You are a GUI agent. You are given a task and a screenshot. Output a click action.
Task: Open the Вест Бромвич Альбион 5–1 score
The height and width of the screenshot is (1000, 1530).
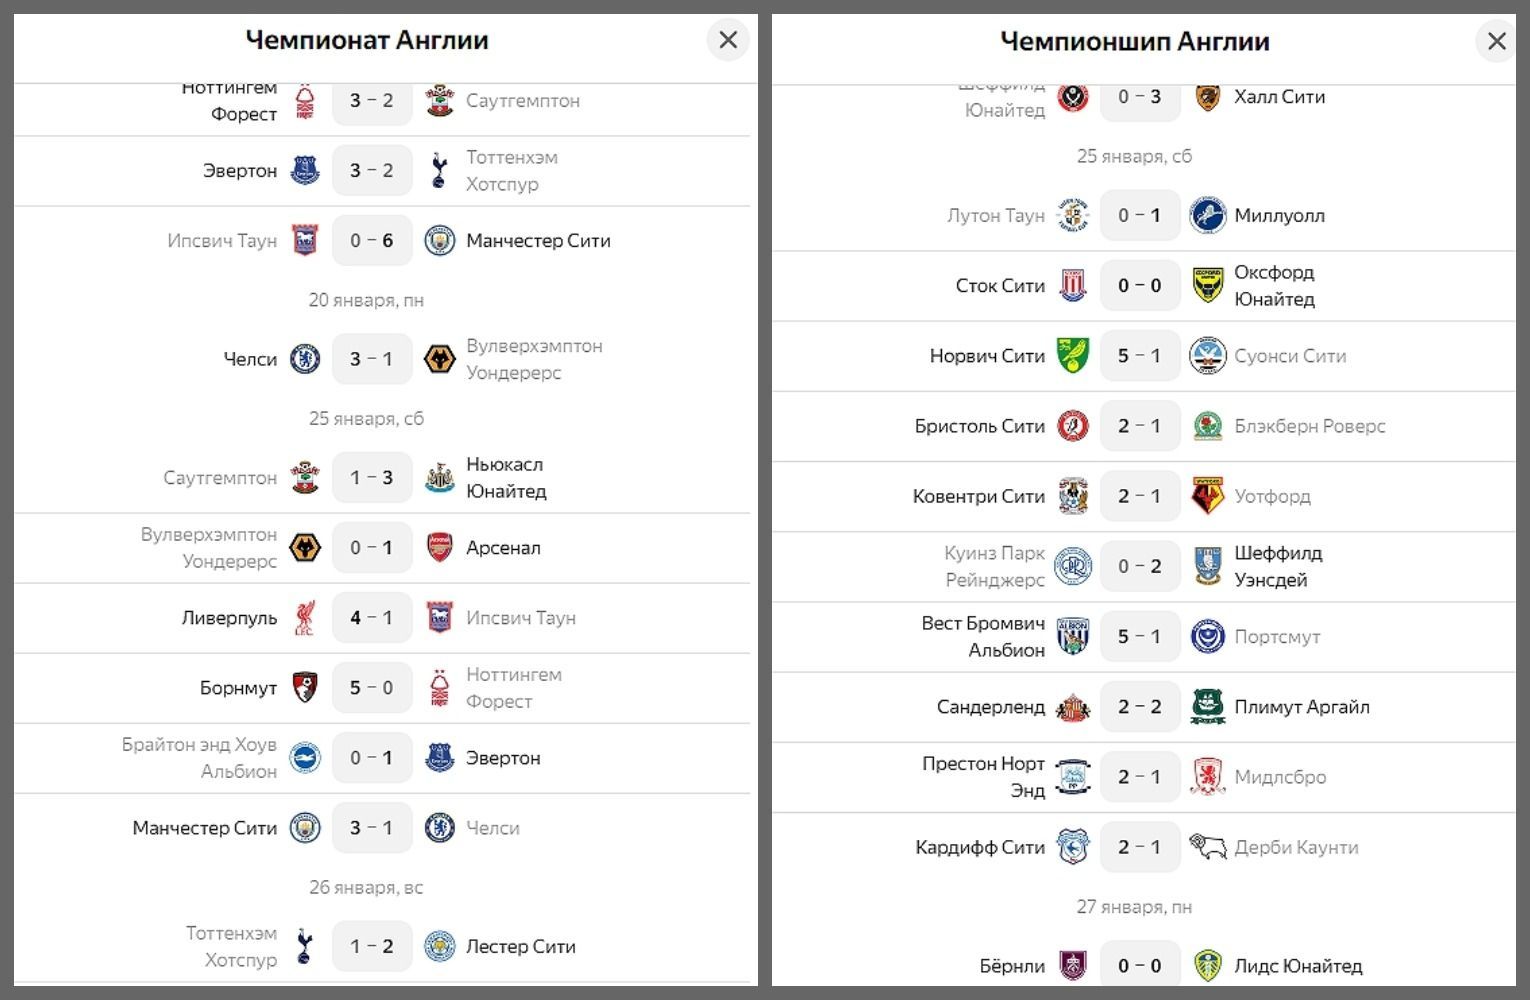click(1140, 637)
